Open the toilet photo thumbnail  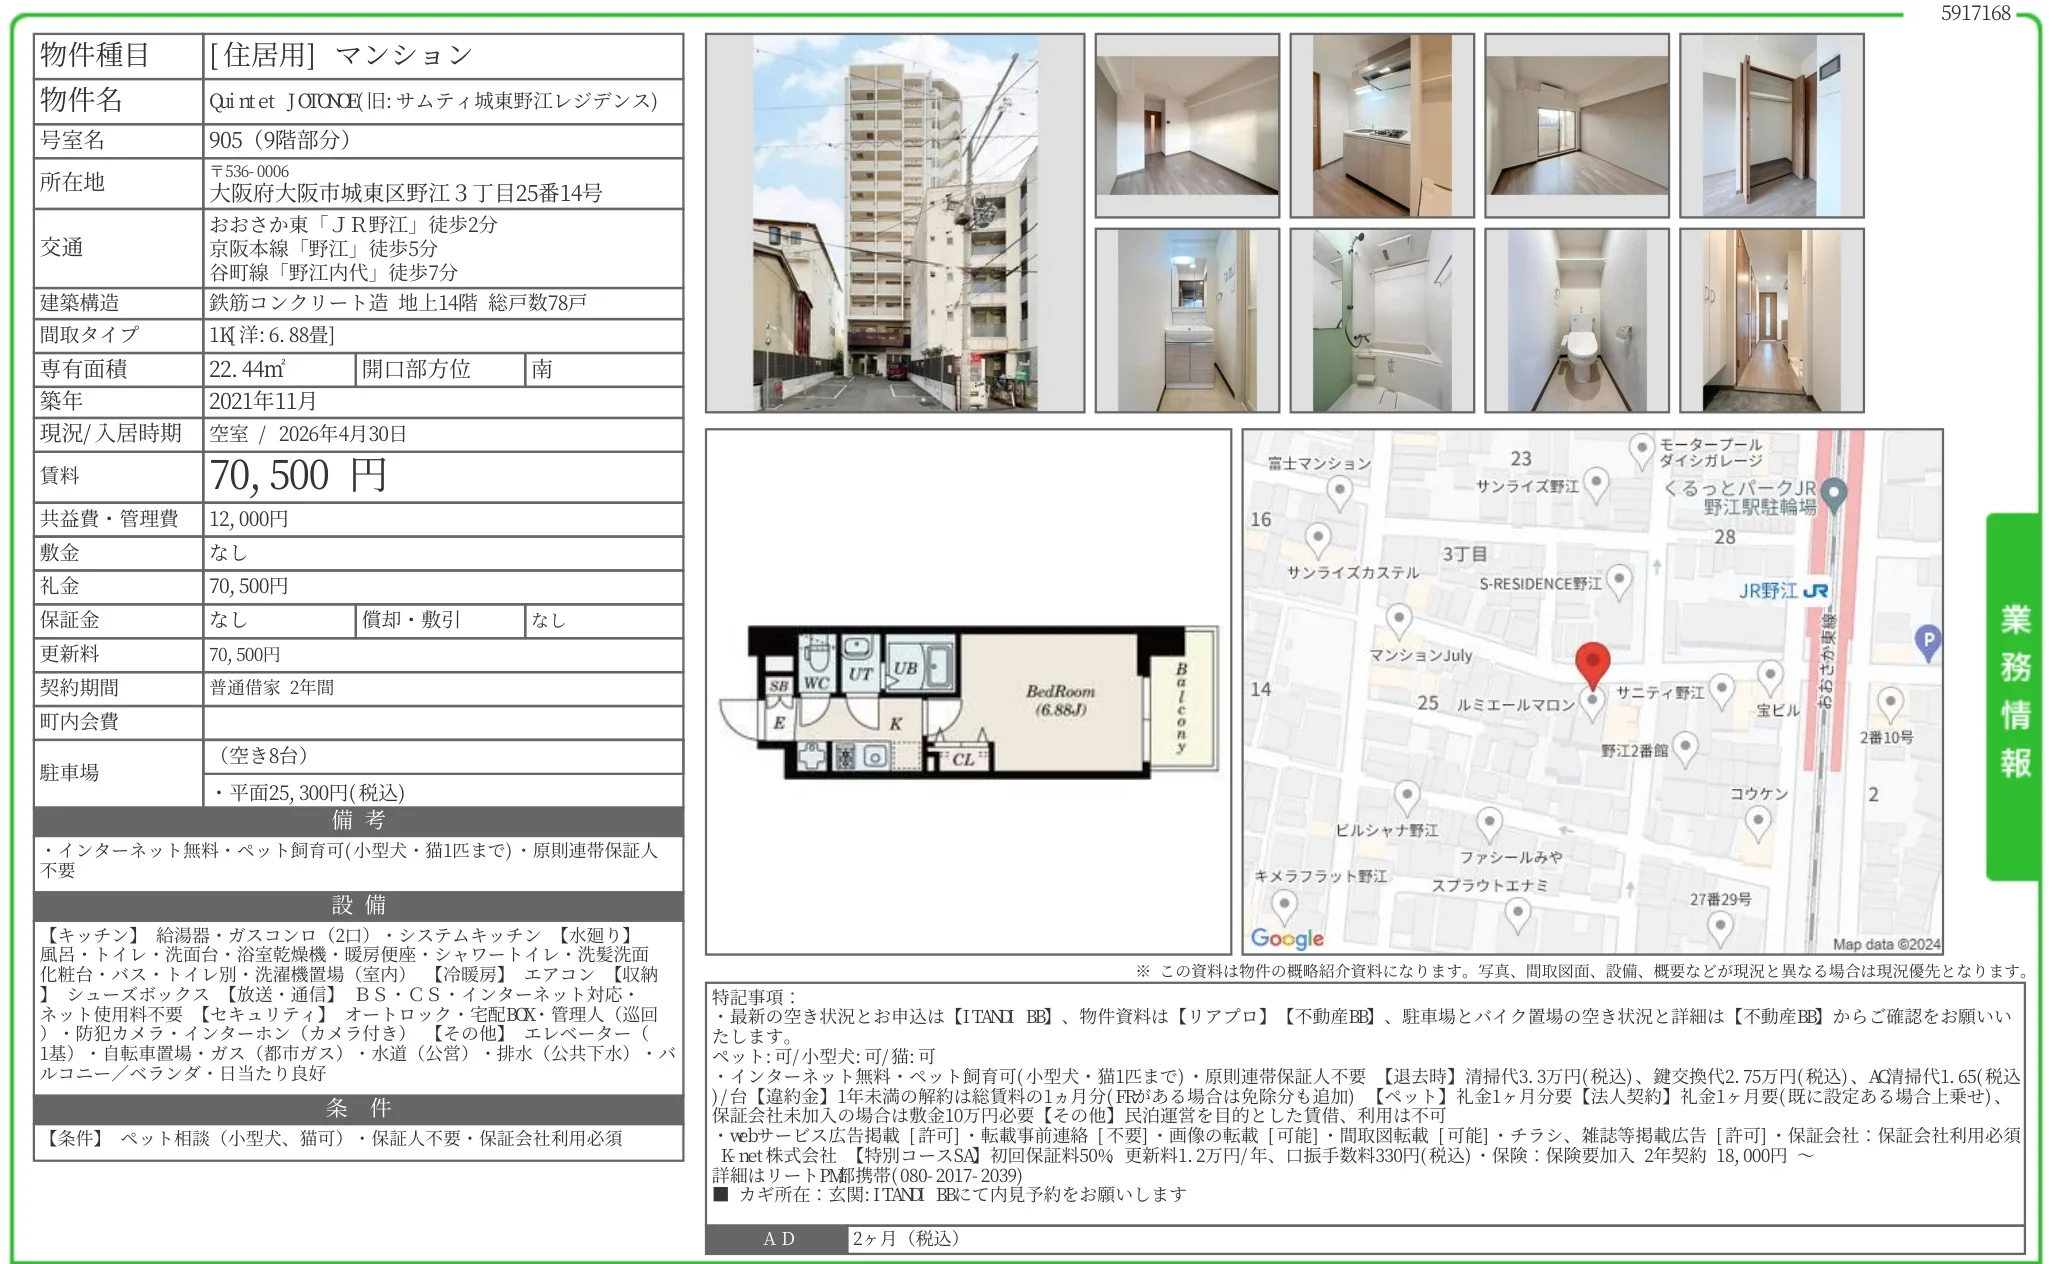[1576, 321]
